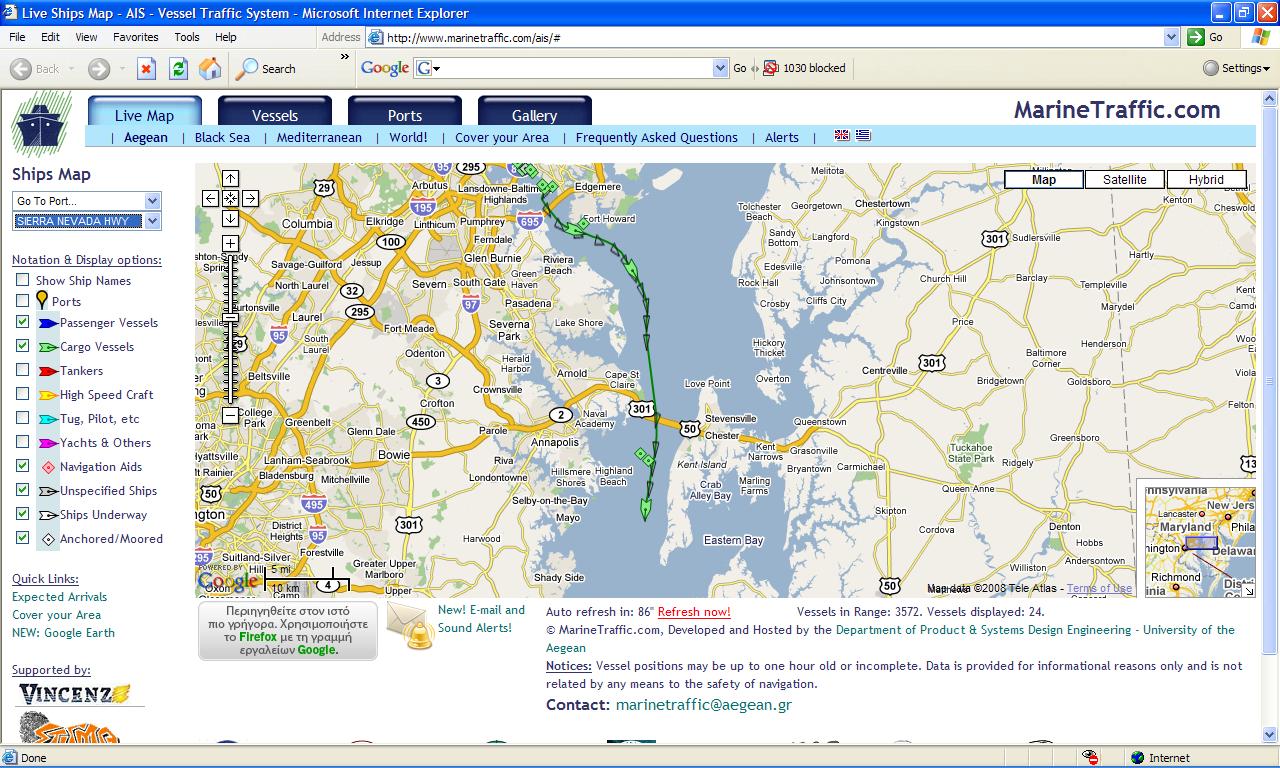The image size is (1280, 768).
Task: Open the Go To Port dropdown
Action: (x=86, y=201)
